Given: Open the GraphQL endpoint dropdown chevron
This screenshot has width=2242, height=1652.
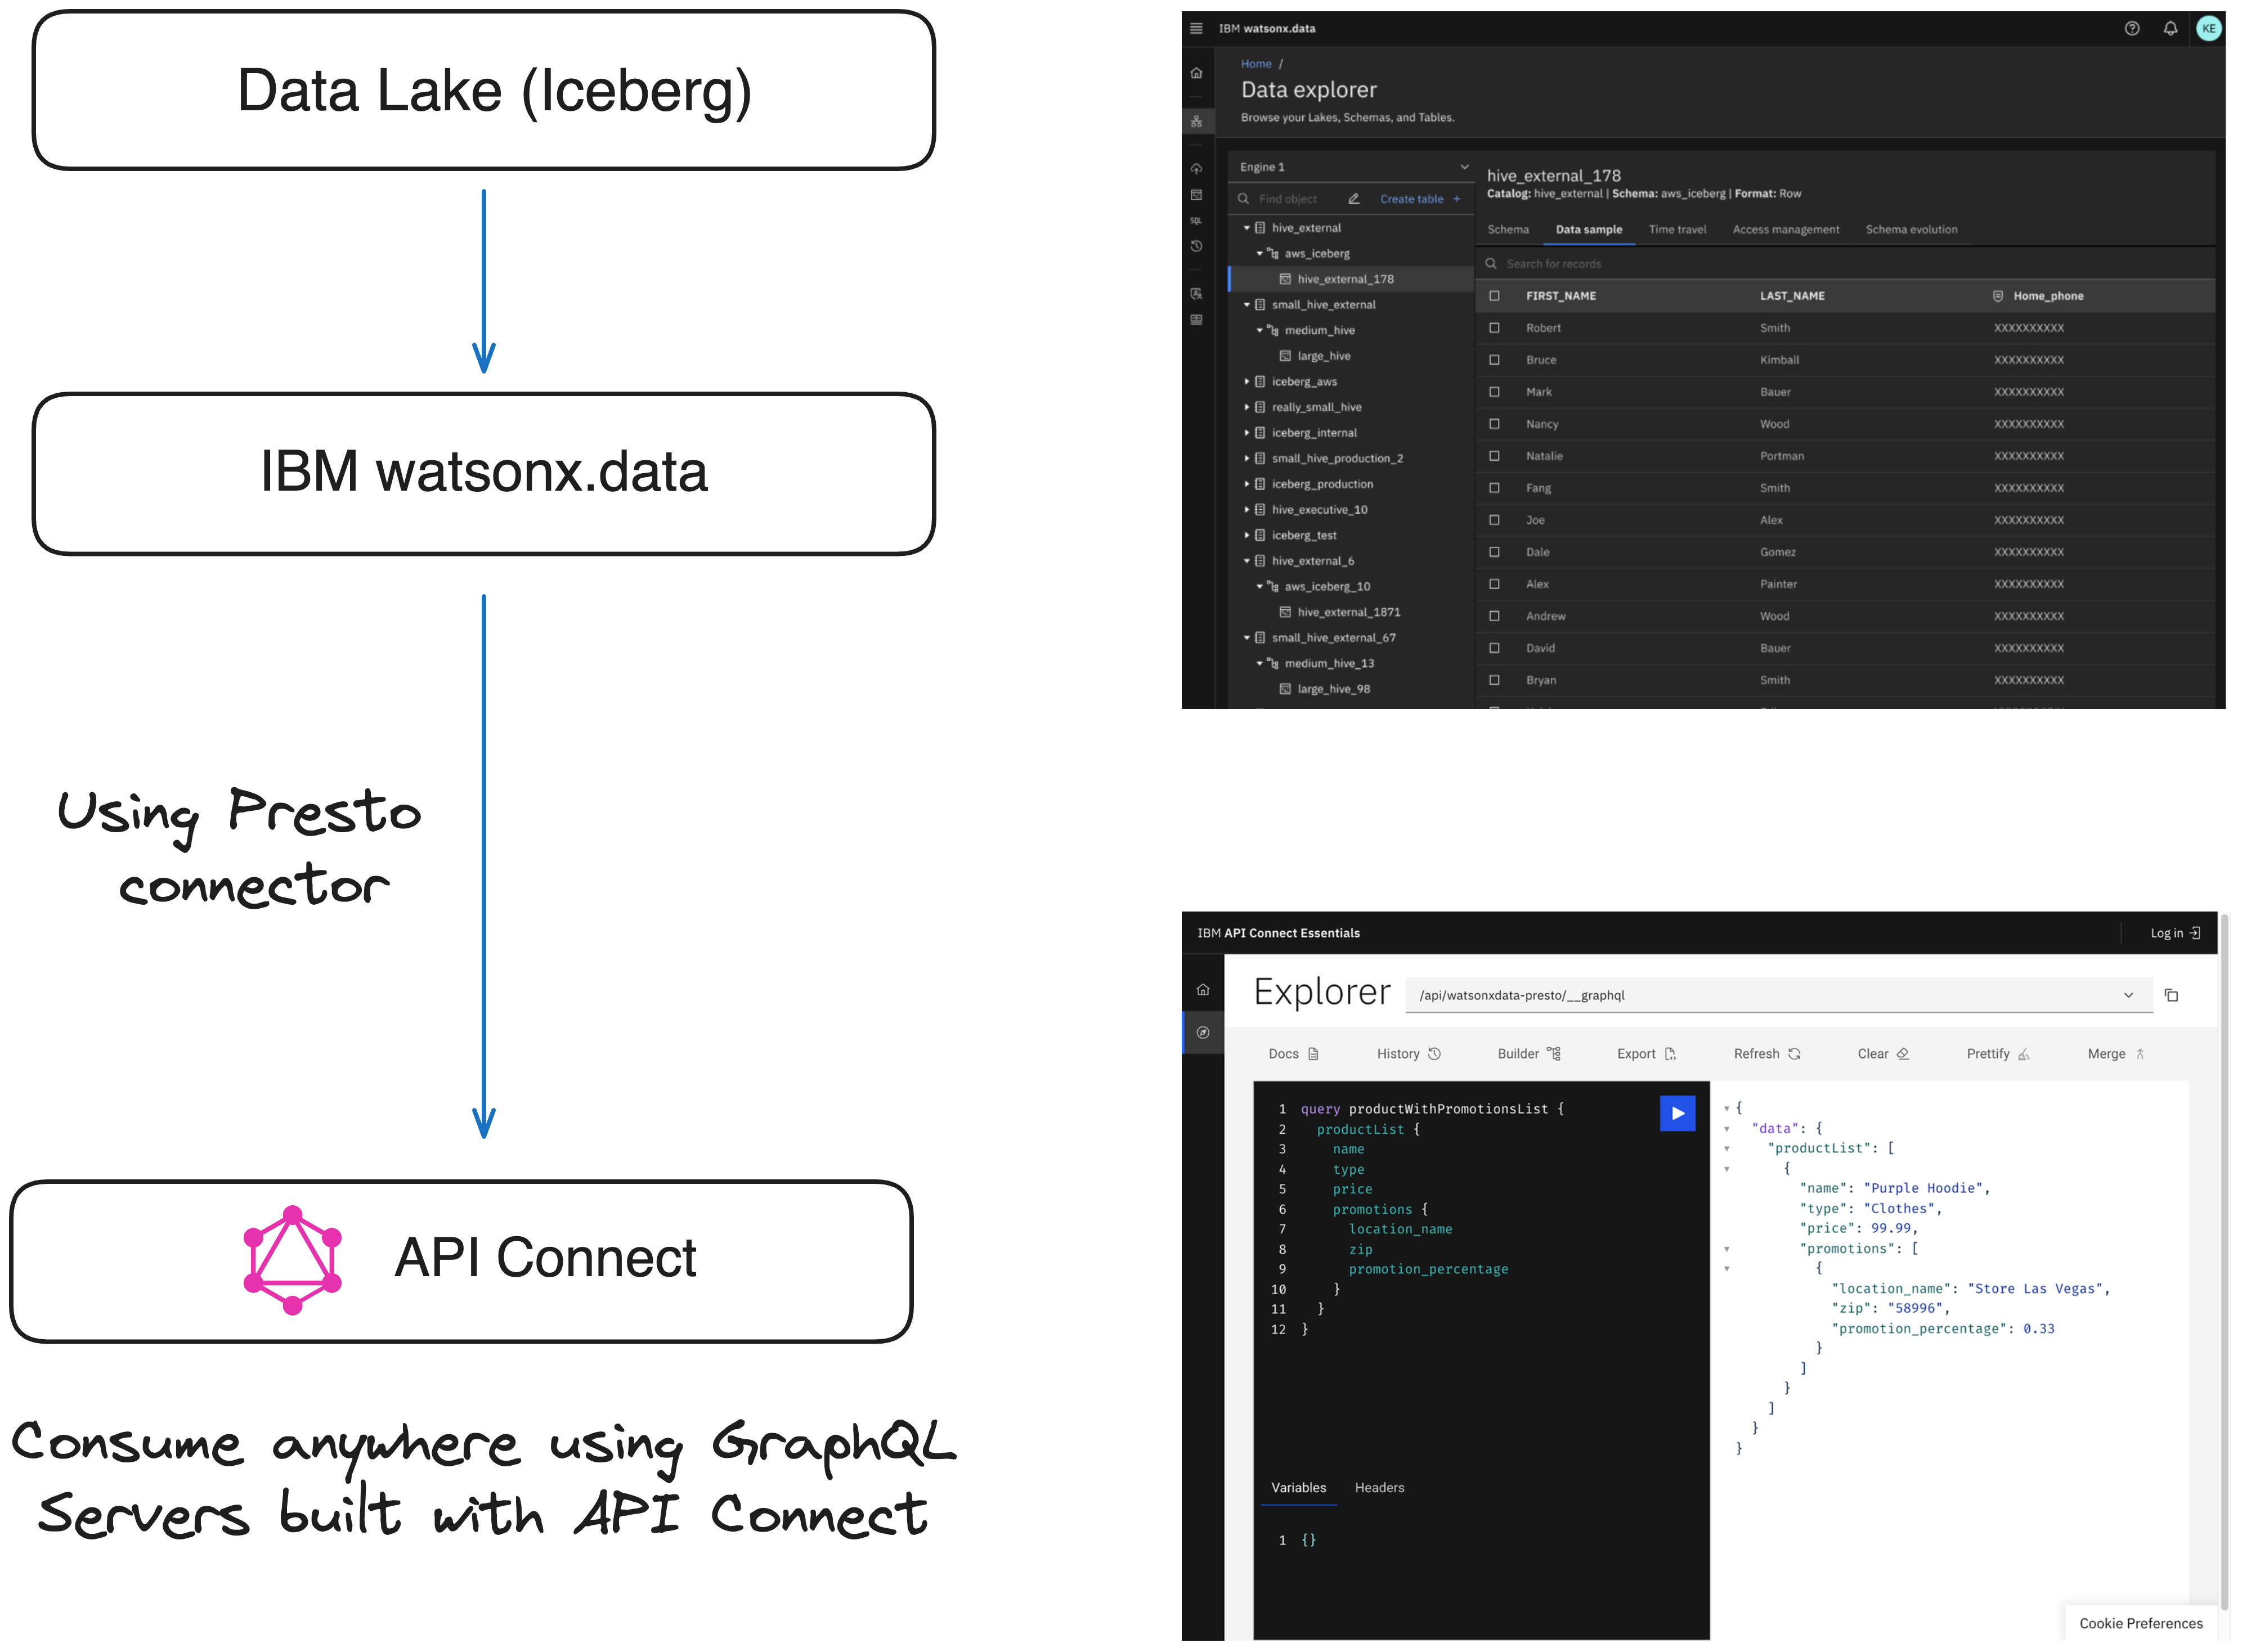Looking at the screenshot, I should pos(2128,995).
